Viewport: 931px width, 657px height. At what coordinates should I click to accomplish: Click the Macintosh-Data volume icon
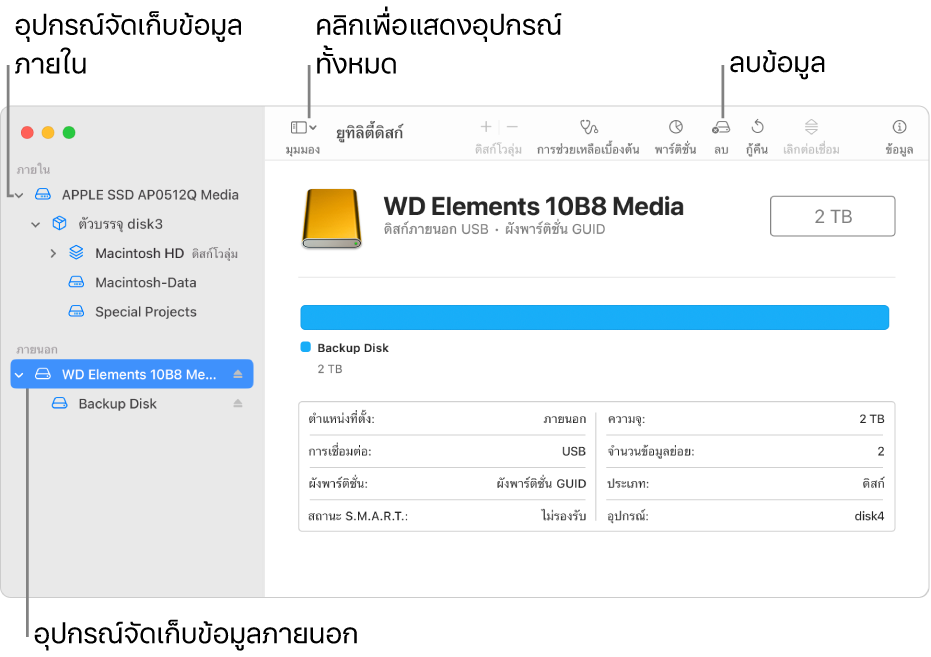[x=76, y=282]
